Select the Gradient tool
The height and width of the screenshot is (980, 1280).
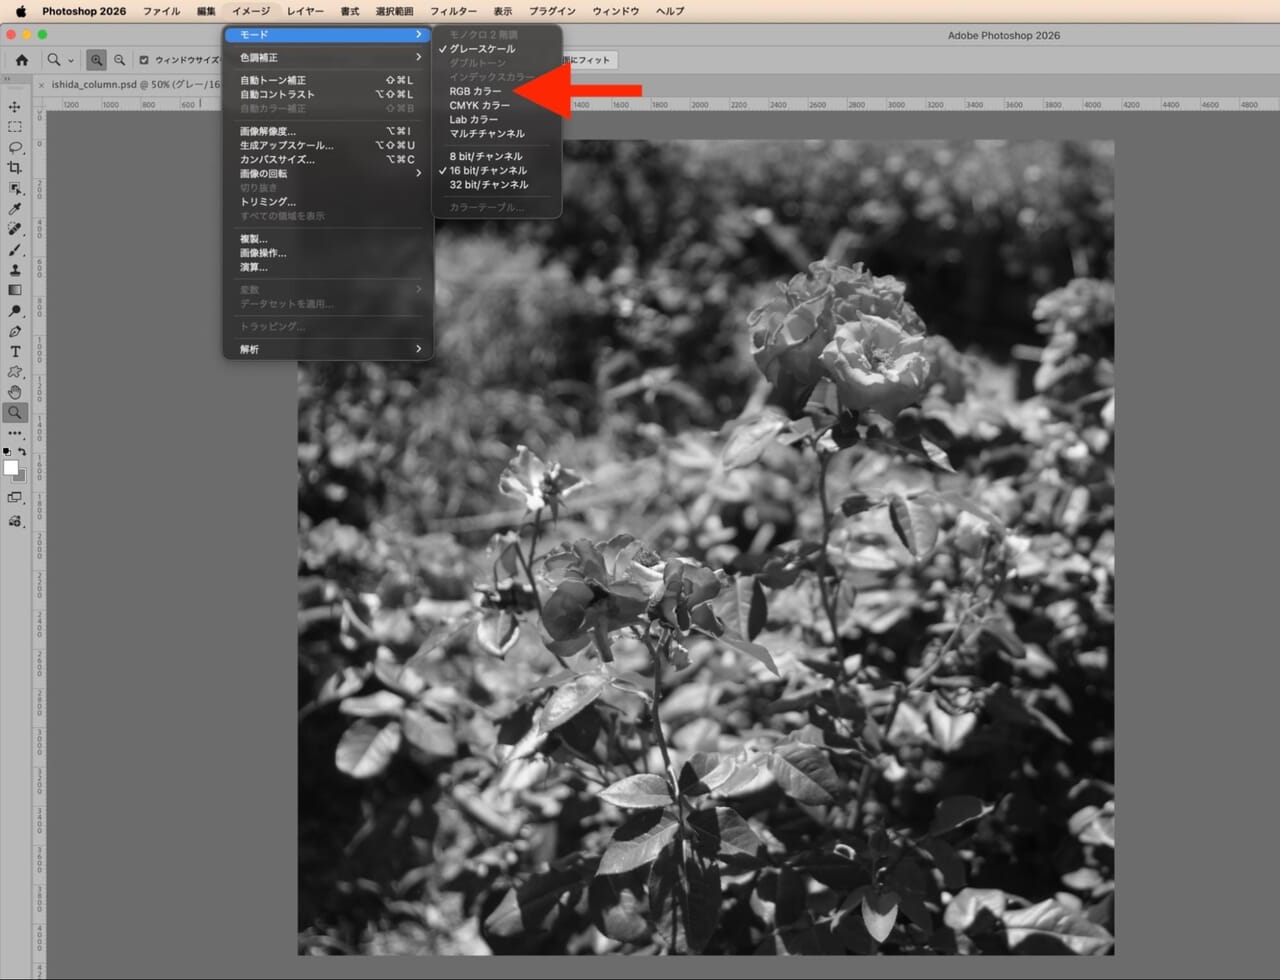(14, 290)
